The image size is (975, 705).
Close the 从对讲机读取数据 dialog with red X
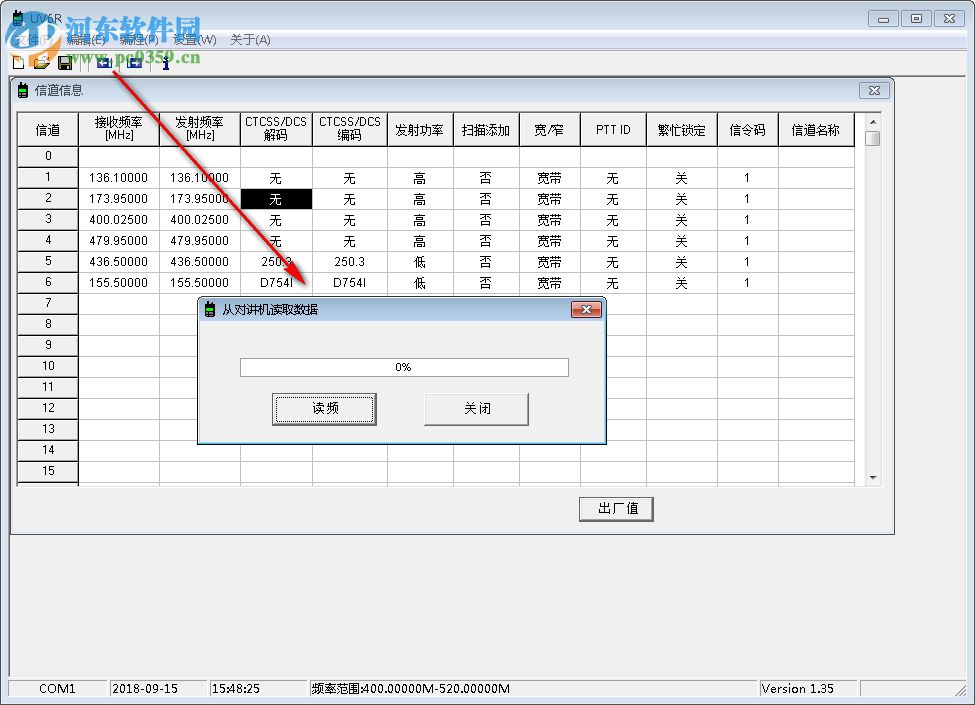point(586,309)
